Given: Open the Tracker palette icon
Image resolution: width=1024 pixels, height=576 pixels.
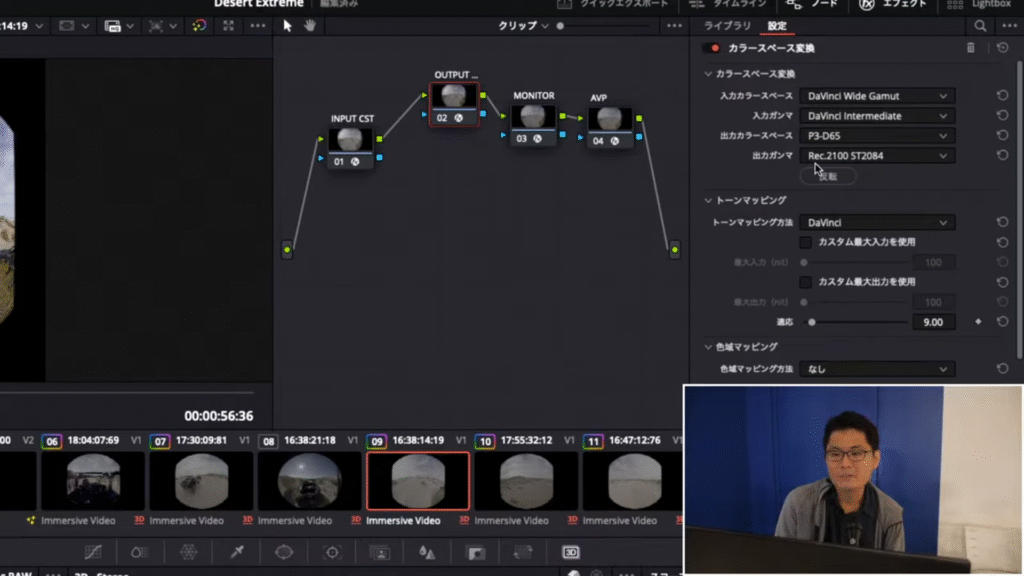Looking at the screenshot, I should point(332,552).
